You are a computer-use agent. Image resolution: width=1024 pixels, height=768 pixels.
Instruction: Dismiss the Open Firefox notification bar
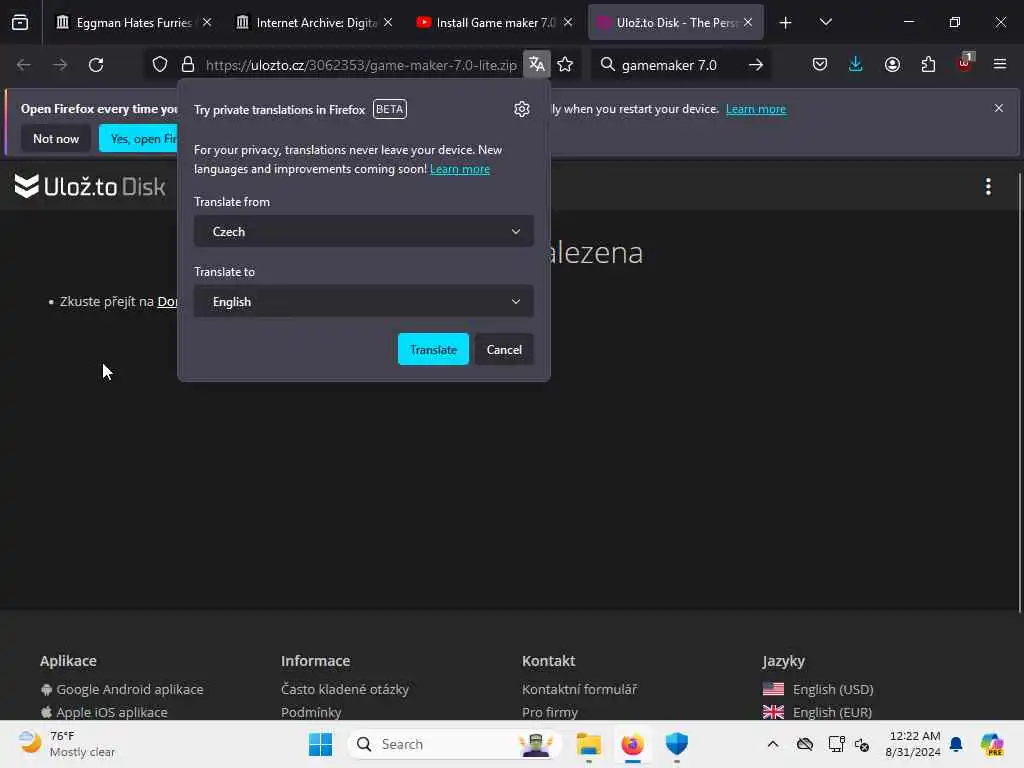pyautogui.click(x=999, y=108)
